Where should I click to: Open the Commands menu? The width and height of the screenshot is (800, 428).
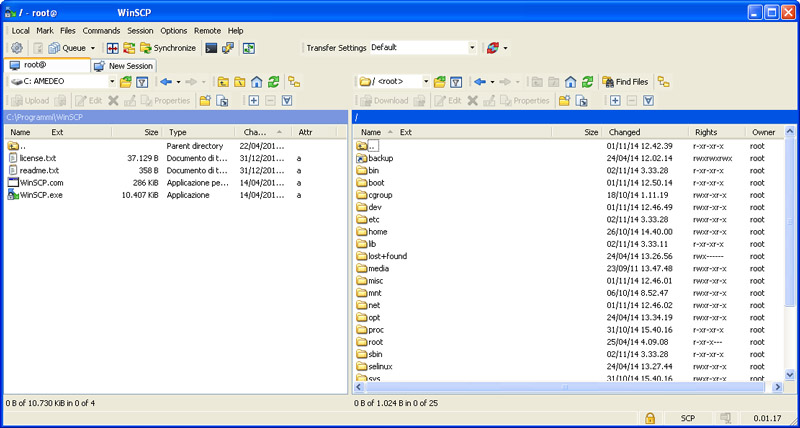[x=101, y=31]
